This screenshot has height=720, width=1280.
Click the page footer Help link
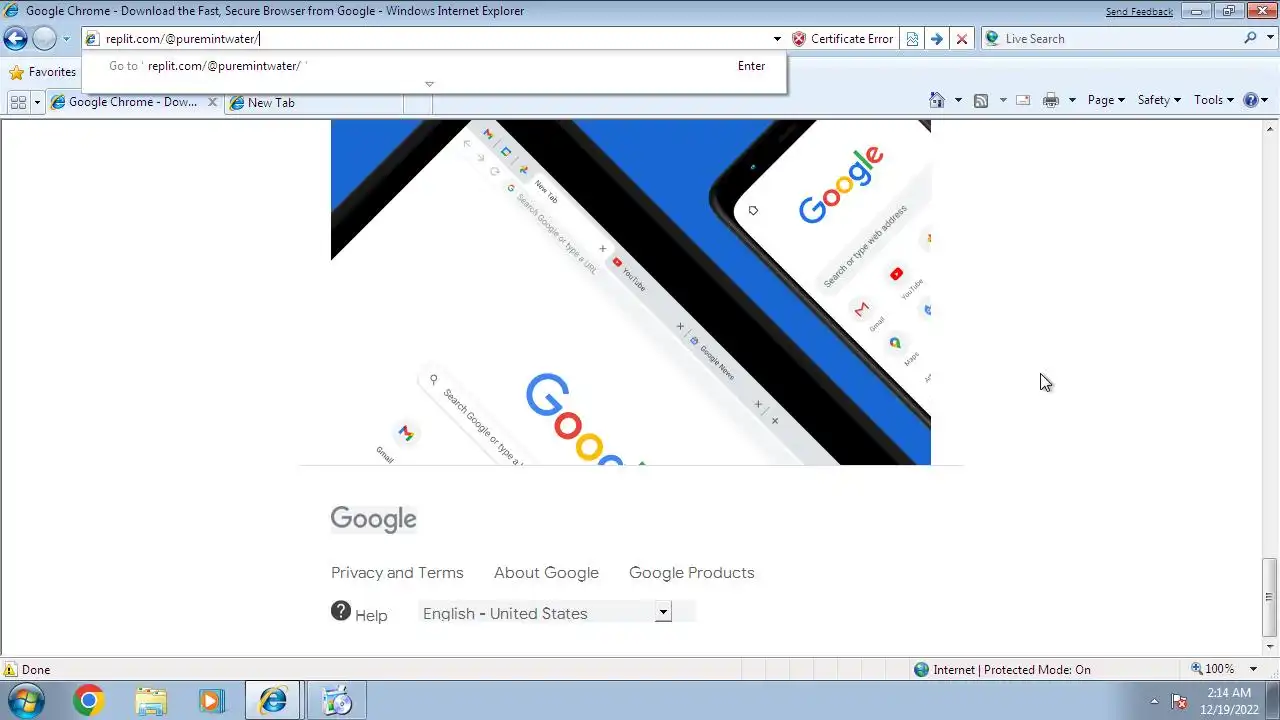359,613
